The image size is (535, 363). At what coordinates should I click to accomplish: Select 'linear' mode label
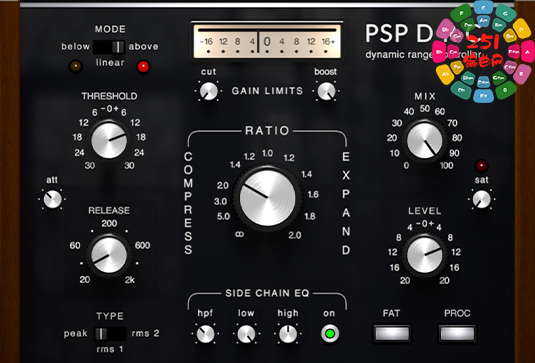[x=110, y=63]
